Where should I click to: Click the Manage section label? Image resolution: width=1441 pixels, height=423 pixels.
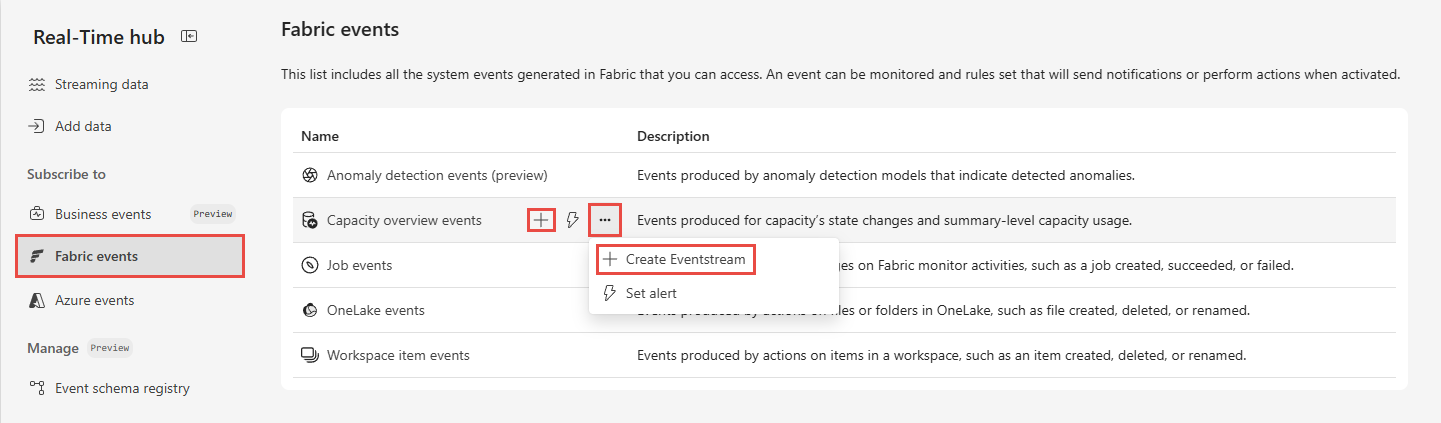(x=53, y=348)
